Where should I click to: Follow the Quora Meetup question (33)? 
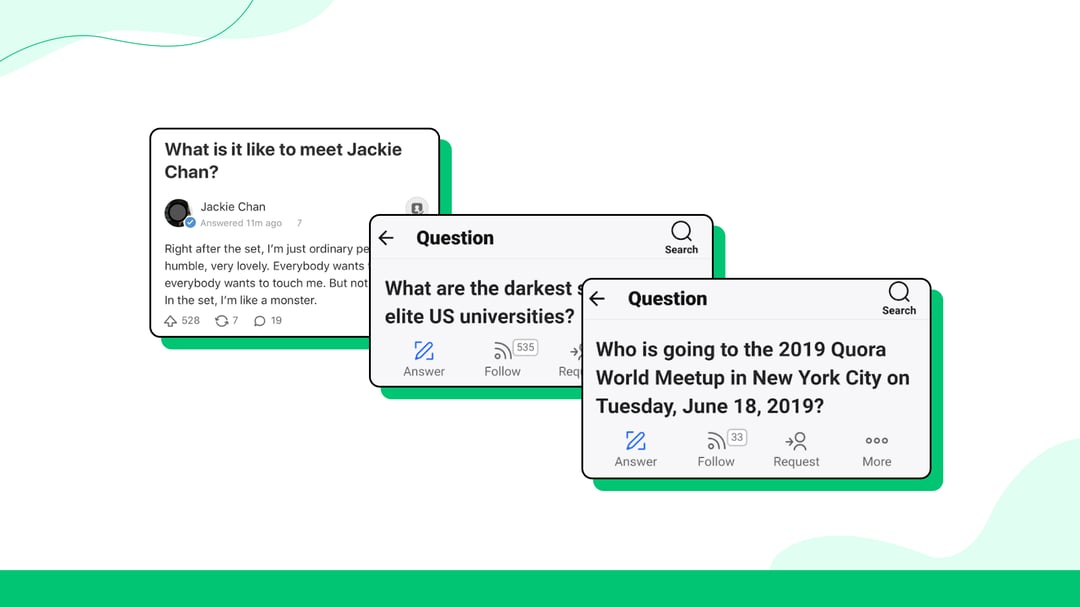(x=720, y=449)
